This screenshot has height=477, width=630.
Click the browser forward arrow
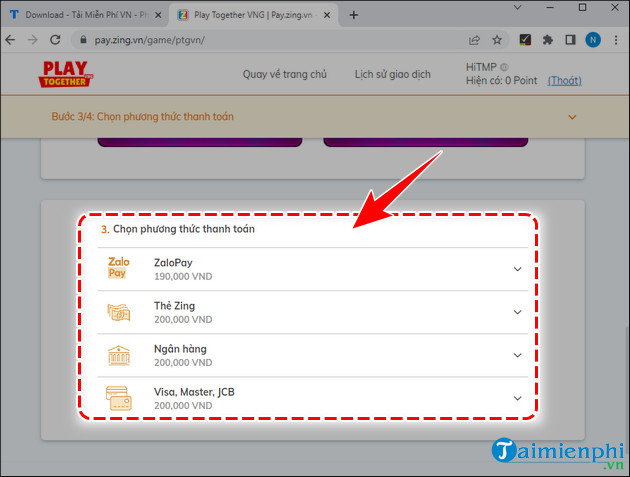point(33,40)
